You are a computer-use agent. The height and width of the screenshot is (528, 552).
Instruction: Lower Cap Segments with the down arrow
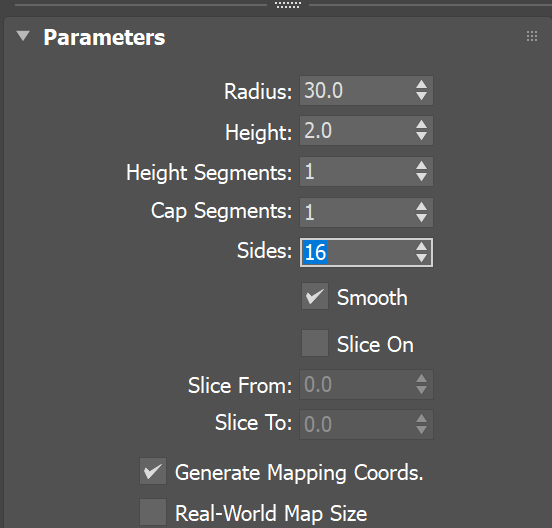[421, 218]
